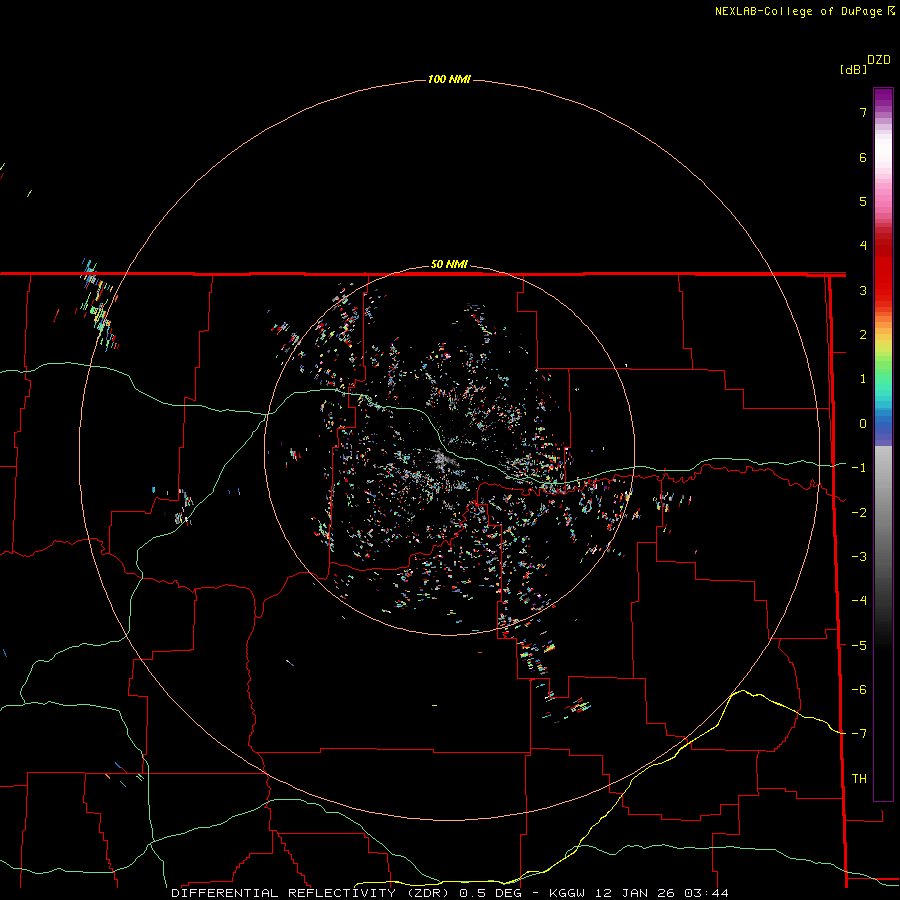The width and height of the screenshot is (900, 900).
Task: Select the -4 dB tick label
Action: click(859, 601)
